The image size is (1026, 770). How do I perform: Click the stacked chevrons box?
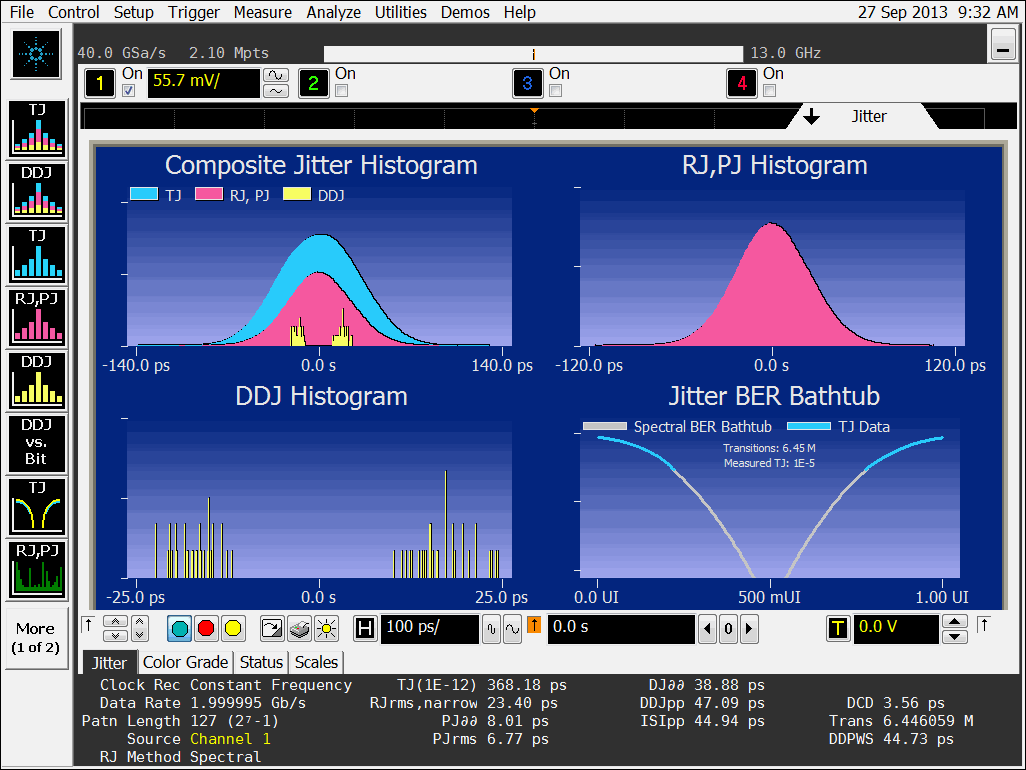click(x=139, y=629)
